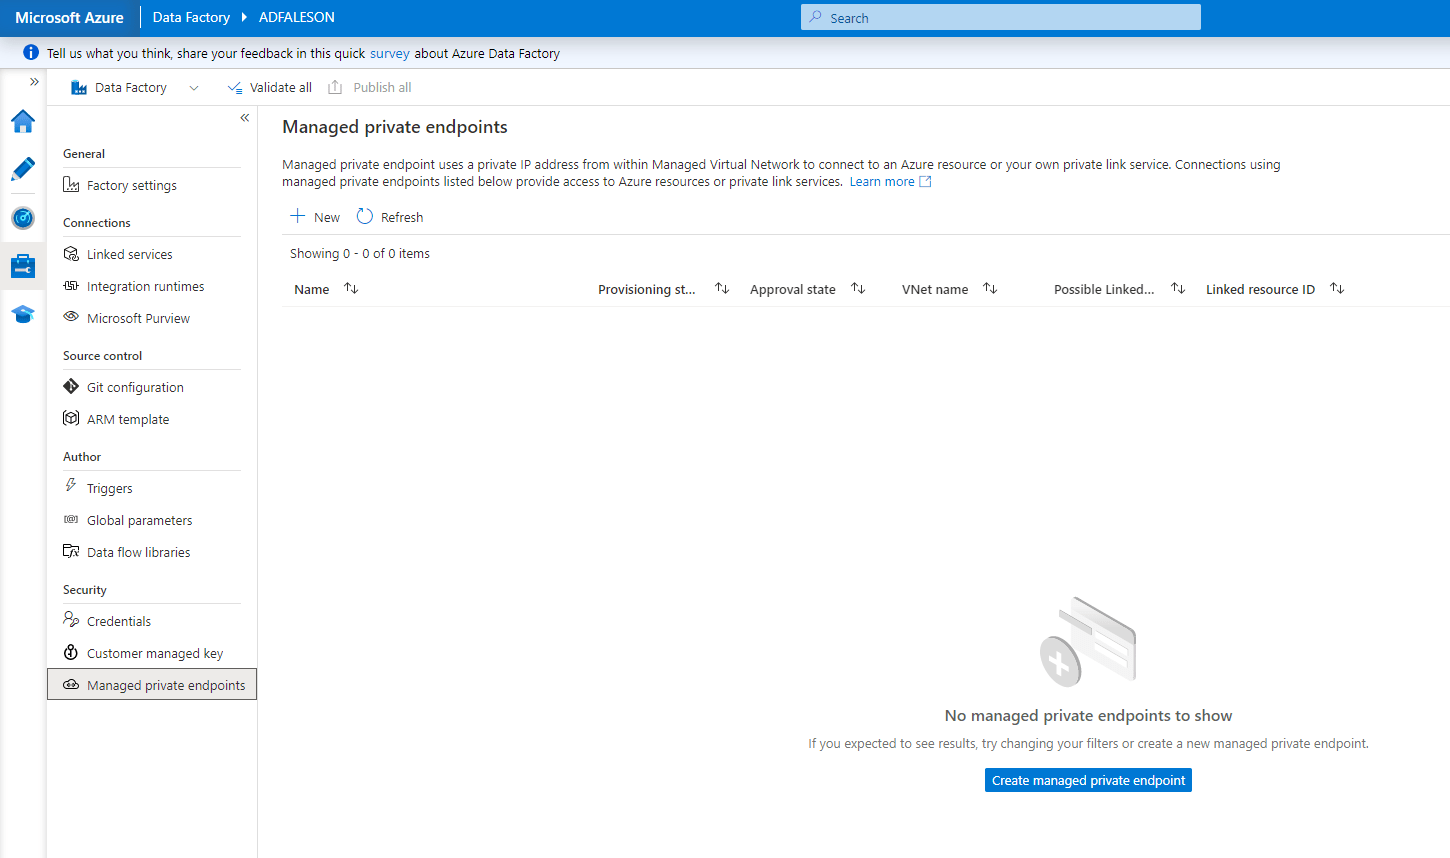Select Validate all in the toolbar
The height and width of the screenshot is (858, 1450).
[x=269, y=87]
